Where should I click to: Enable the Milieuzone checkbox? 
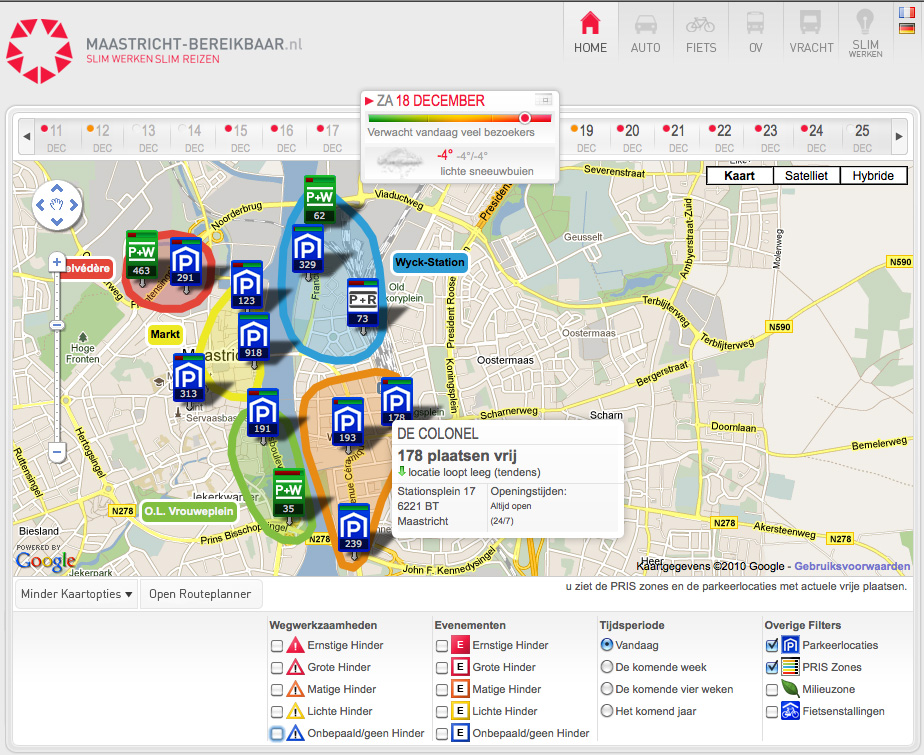(771, 690)
